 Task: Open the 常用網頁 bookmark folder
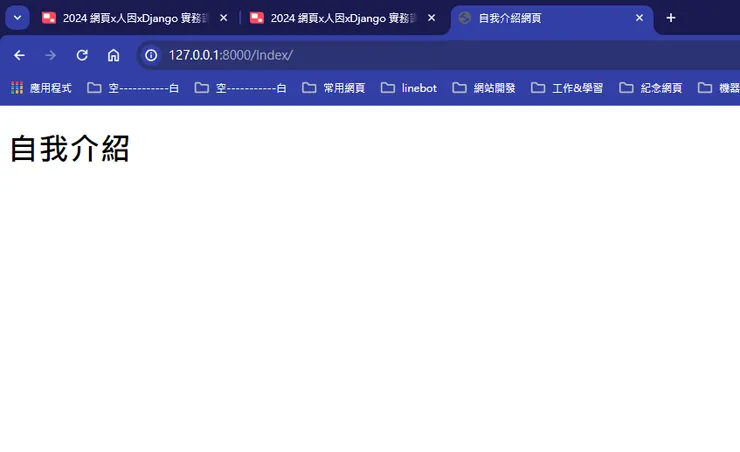334,88
